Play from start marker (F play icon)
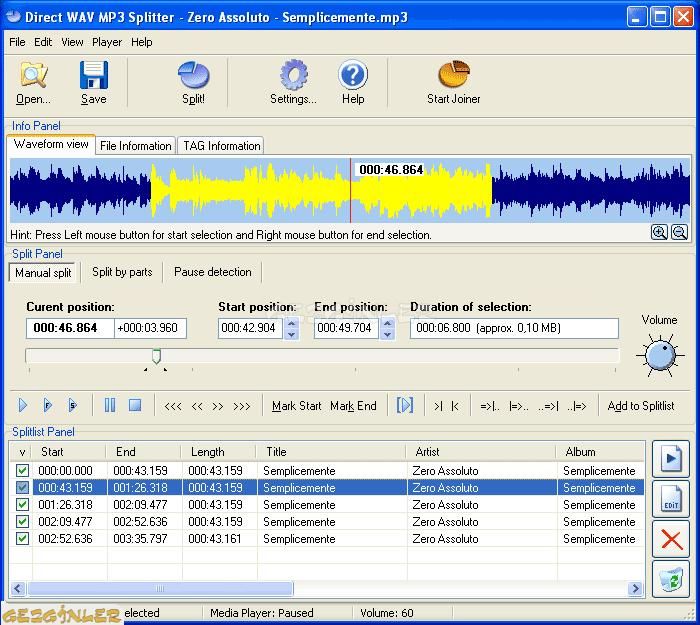700x625 pixels. click(48, 405)
